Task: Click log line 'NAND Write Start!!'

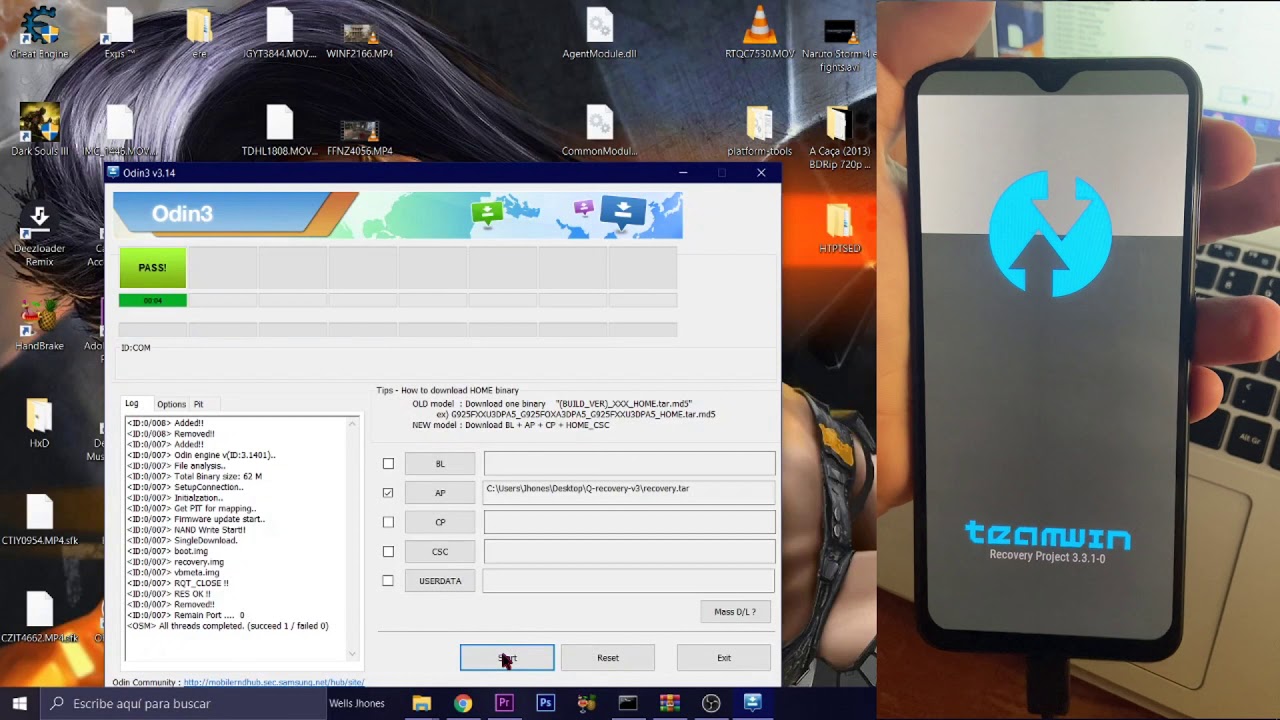Action: tap(186, 530)
